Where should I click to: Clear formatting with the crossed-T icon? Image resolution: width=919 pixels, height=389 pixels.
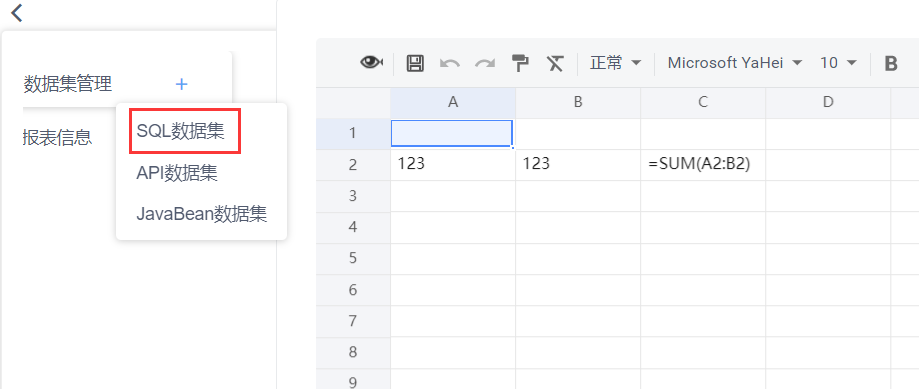(x=555, y=63)
